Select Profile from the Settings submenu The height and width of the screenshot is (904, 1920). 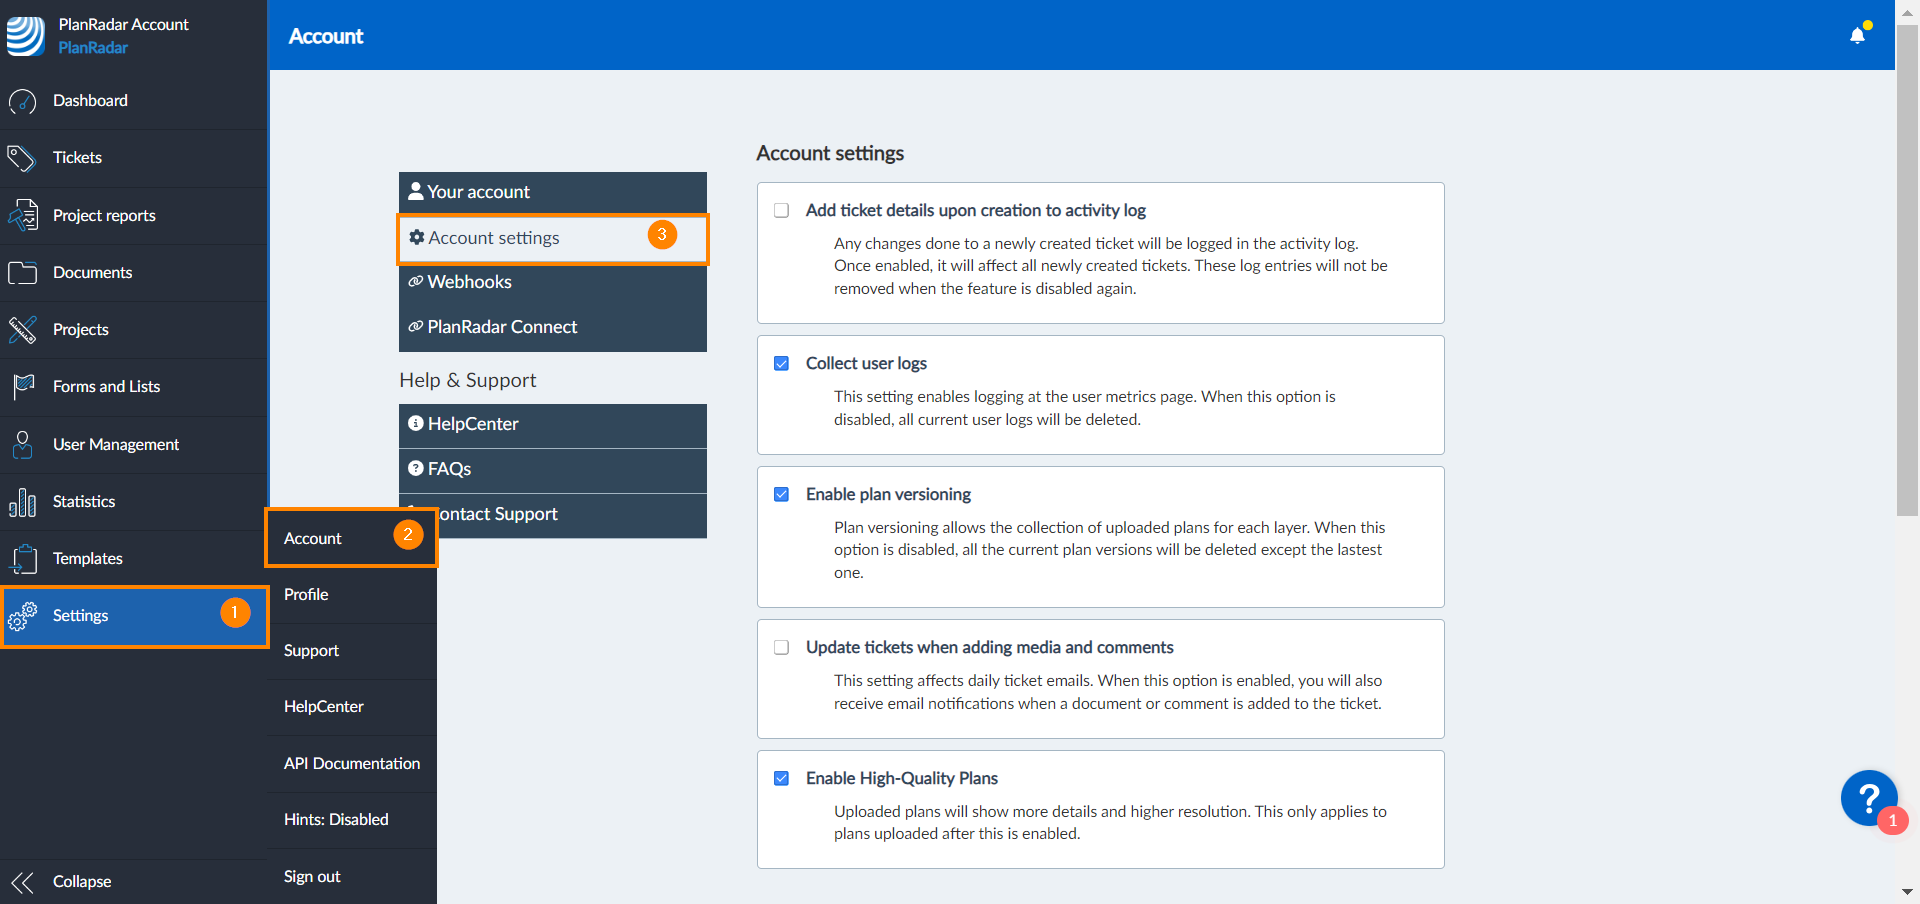click(x=306, y=594)
